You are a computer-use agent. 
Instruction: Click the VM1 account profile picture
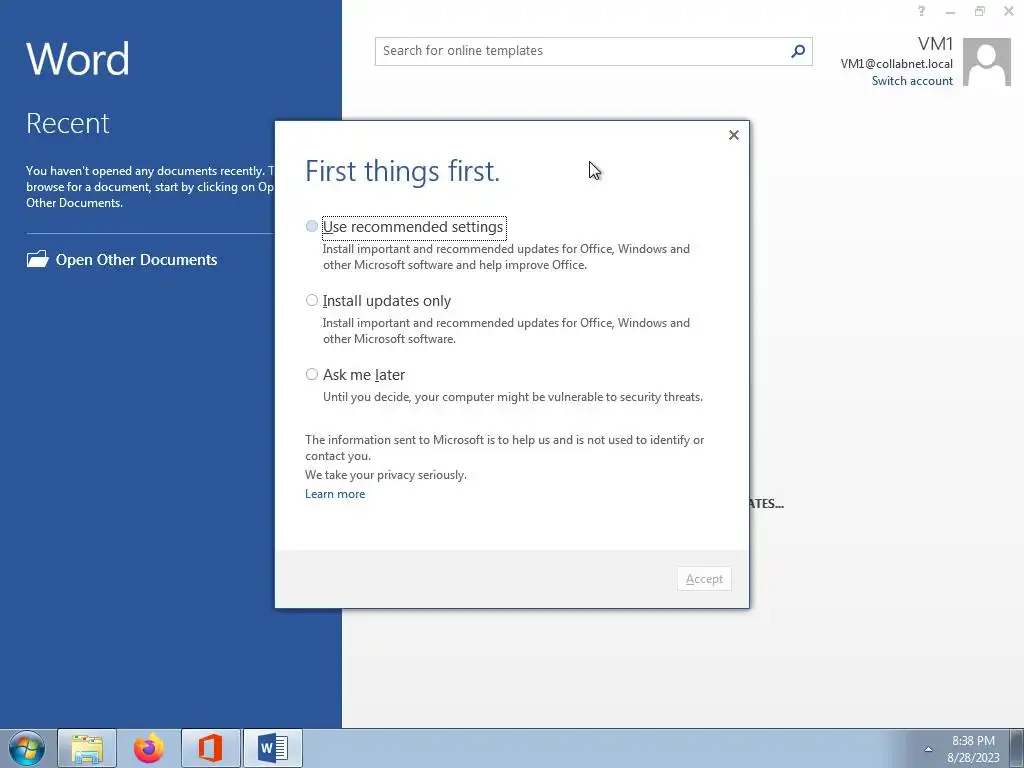987,62
